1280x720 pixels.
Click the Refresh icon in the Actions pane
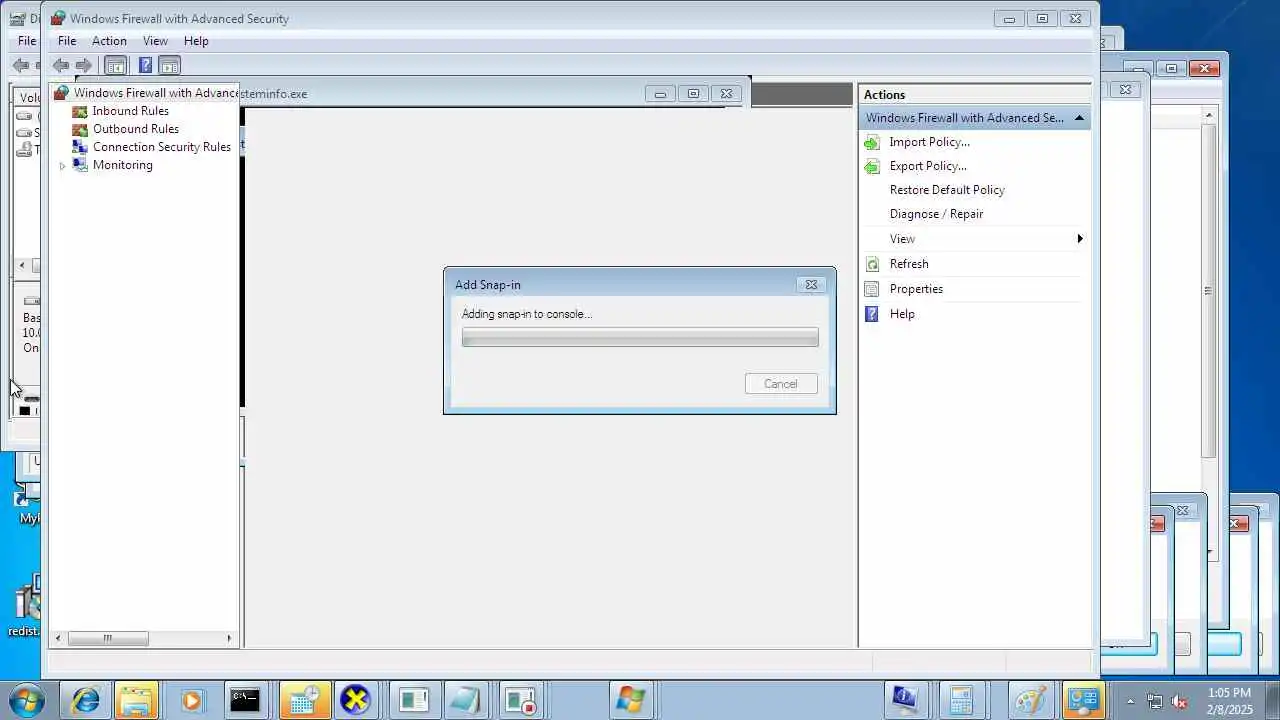tap(872, 264)
